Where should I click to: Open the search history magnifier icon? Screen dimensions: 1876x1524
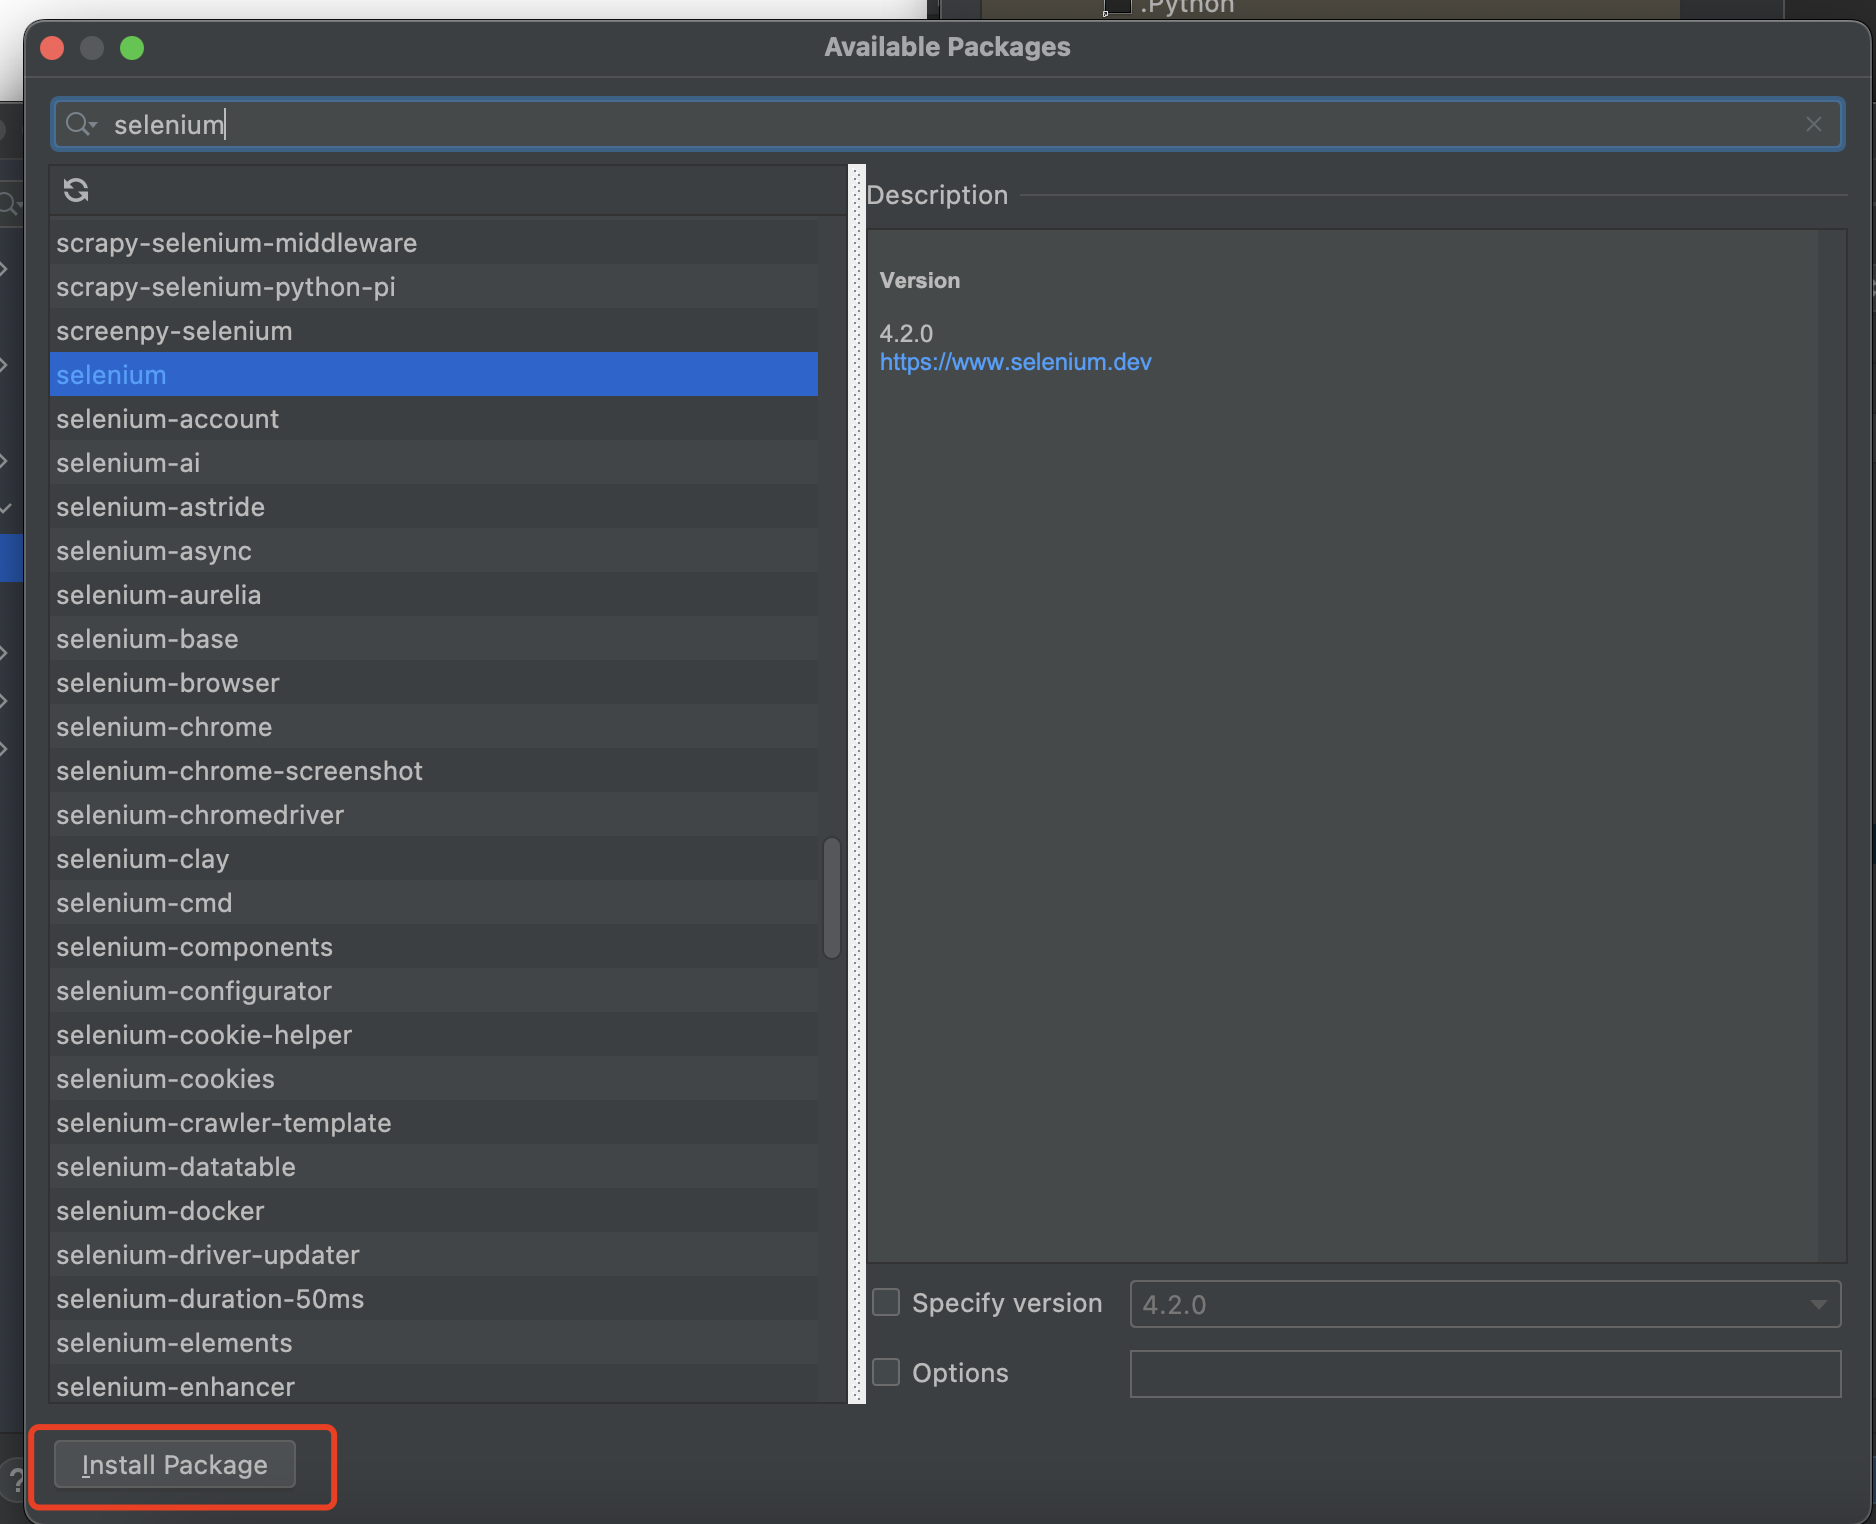(x=80, y=124)
